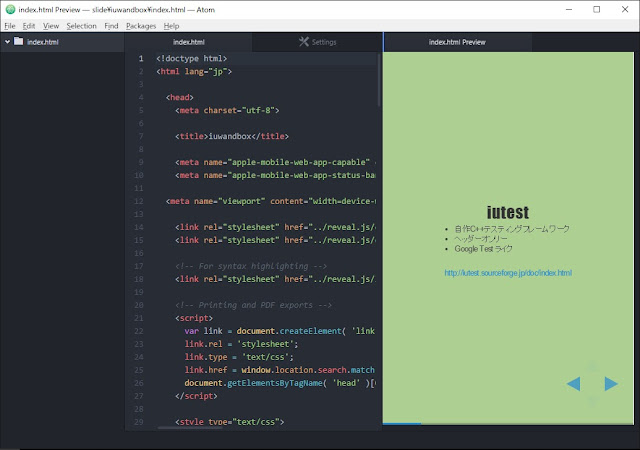
Task: Click the closing </script> tag line
Action: [x=196, y=396]
